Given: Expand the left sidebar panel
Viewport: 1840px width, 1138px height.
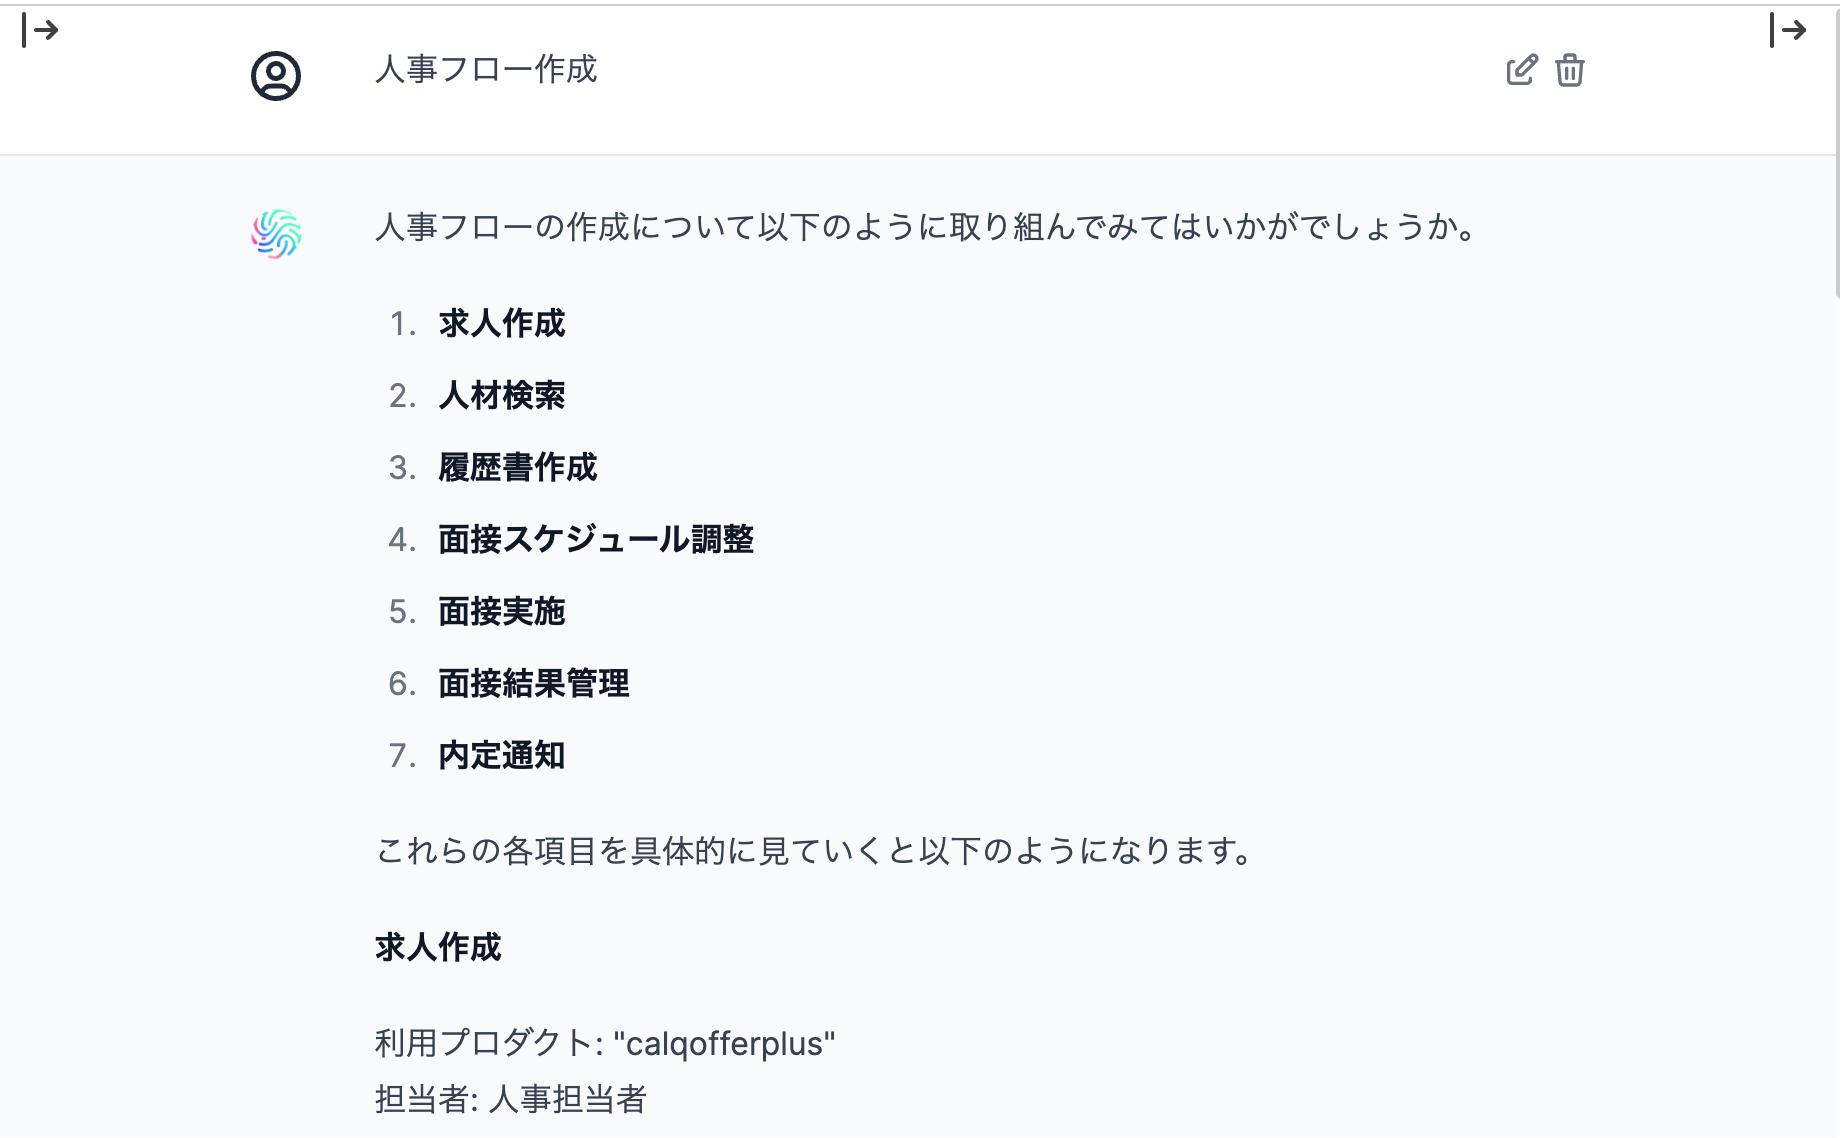Looking at the screenshot, I should click(x=40, y=30).
